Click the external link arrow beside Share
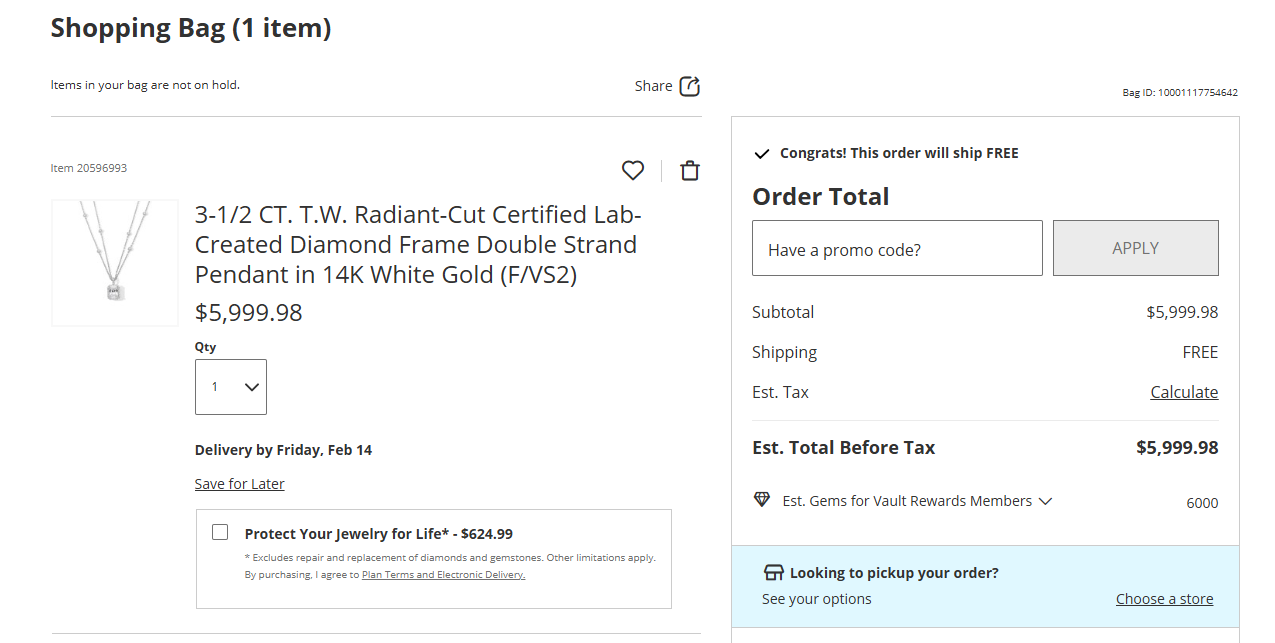 pyautogui.click(x=692, y=86)
